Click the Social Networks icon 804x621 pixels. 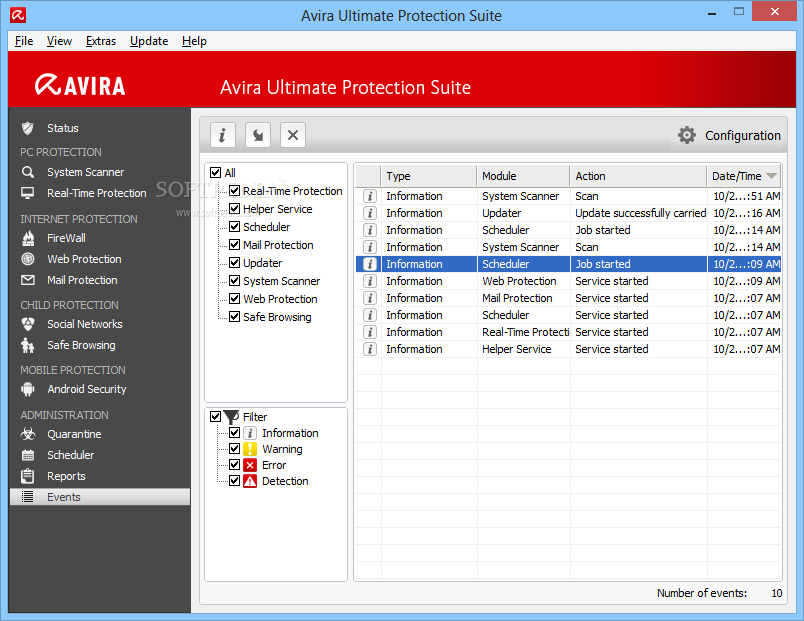[28, 324]
